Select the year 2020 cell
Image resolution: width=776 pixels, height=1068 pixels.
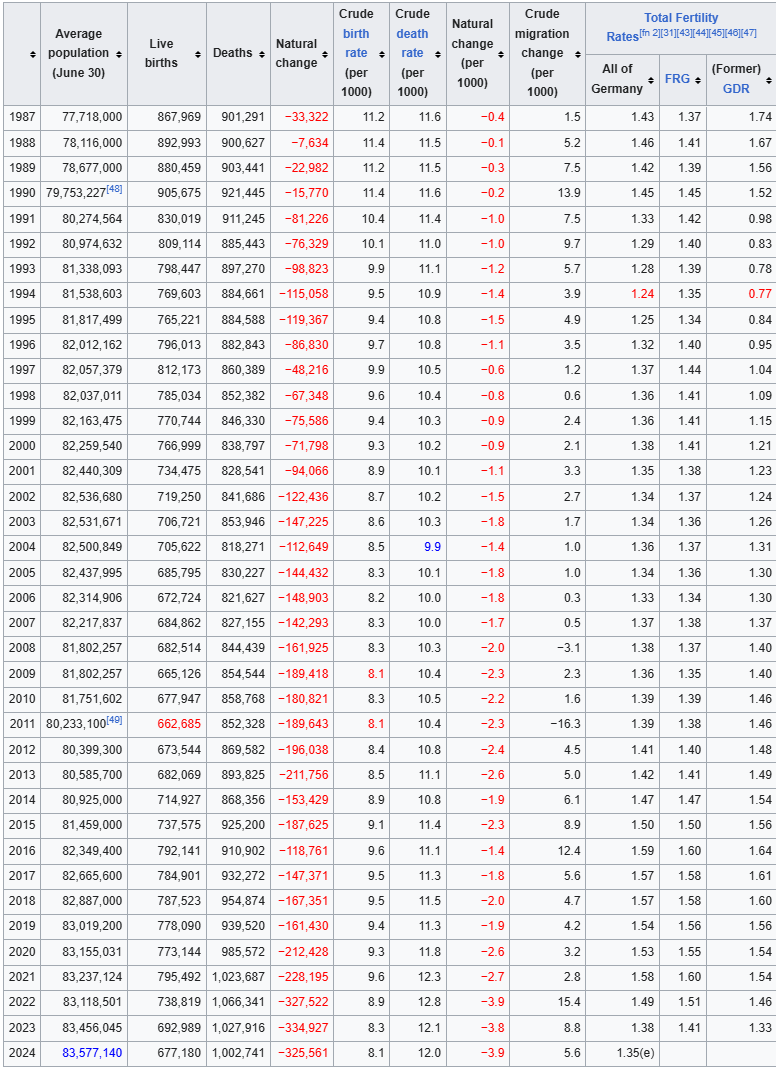tap(22, 952)
